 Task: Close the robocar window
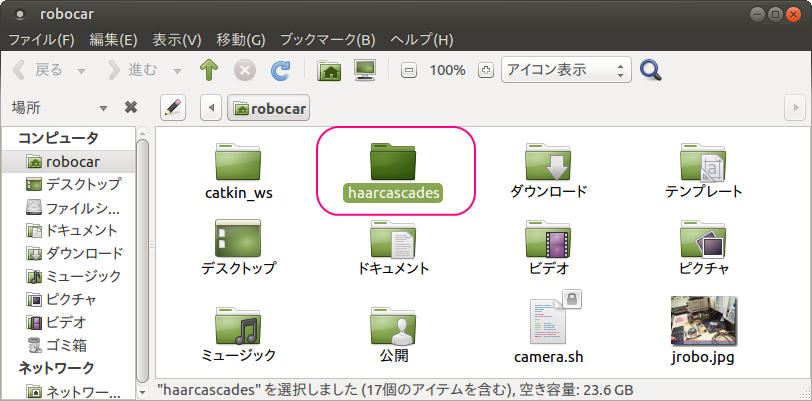coord(793,14)
